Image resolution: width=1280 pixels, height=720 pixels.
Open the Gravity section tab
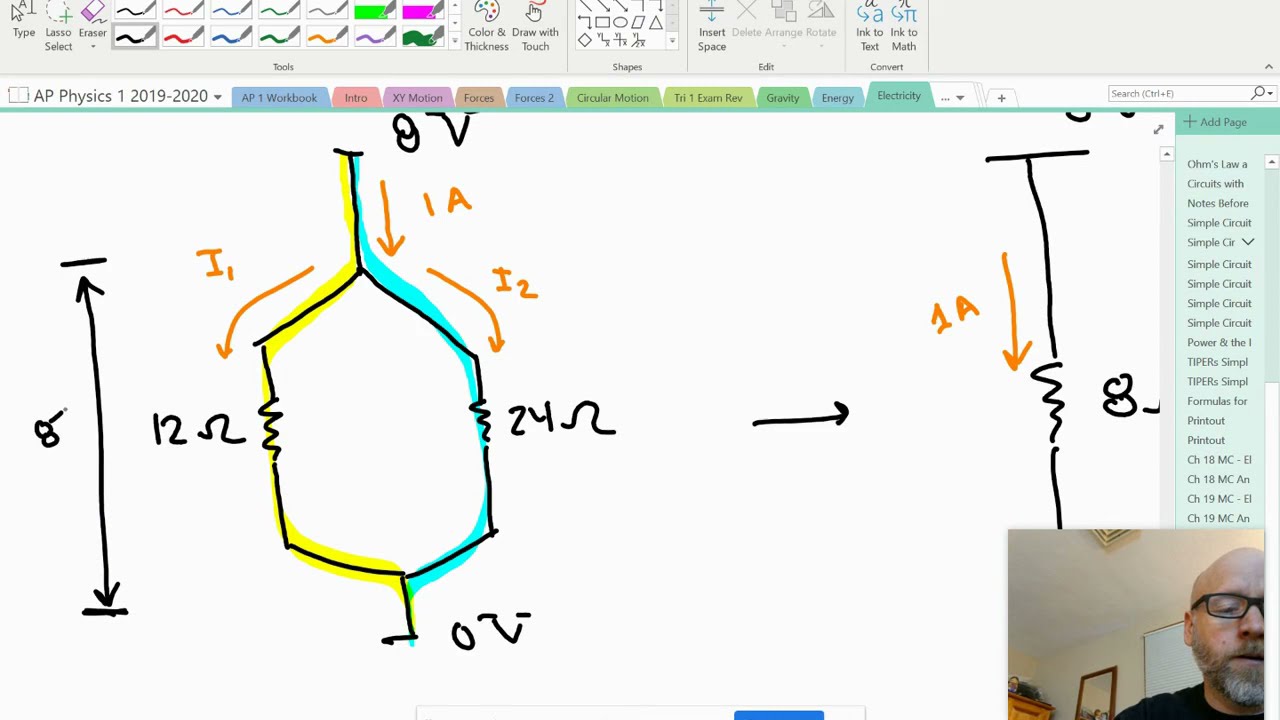coord(782,98)
